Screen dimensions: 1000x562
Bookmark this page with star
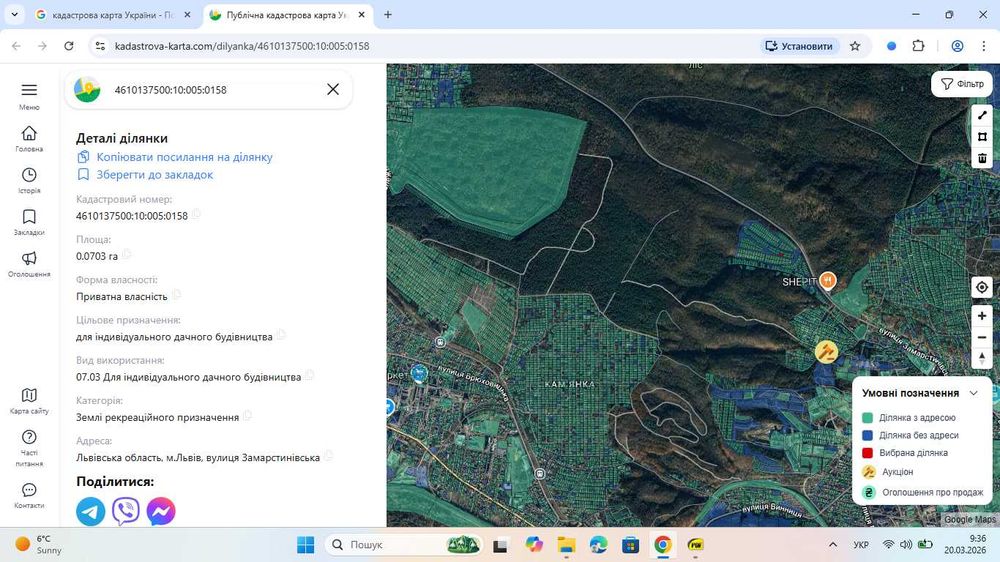(x=855, y=46)
